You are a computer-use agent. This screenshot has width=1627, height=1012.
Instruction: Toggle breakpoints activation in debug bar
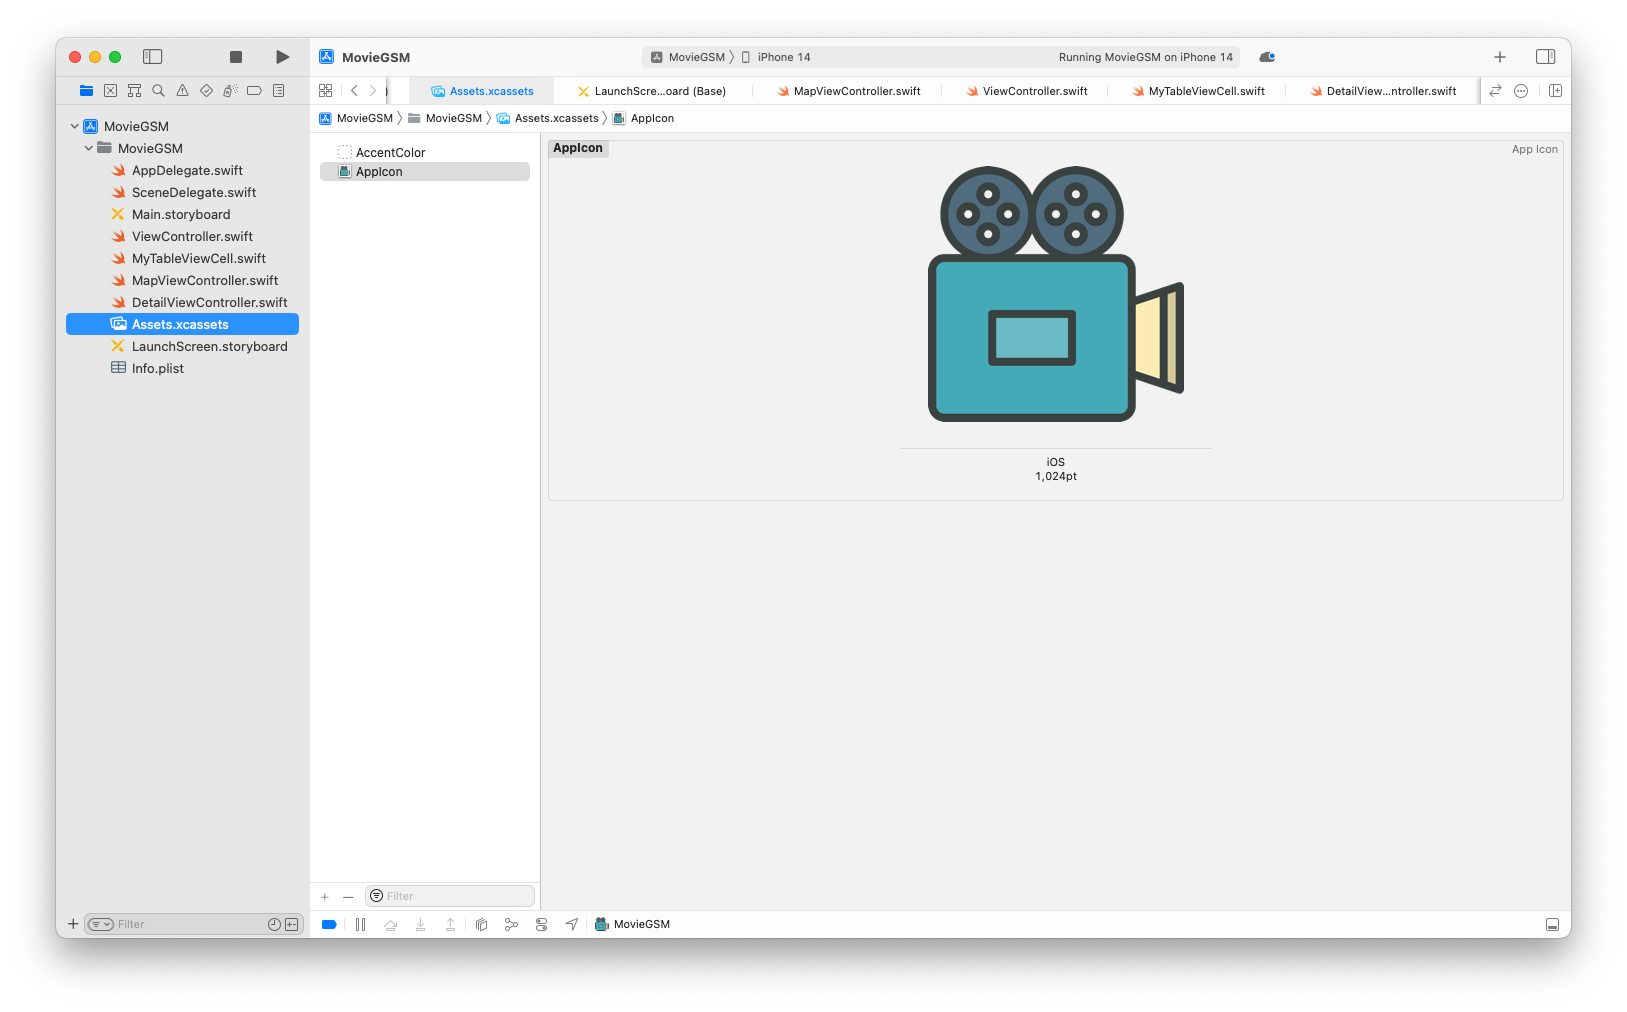tap(329, 925)
